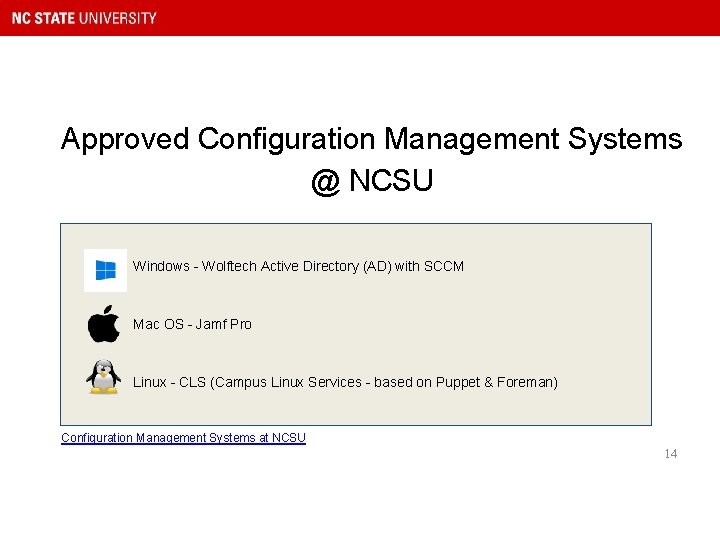The width and height of the screenshot is (720, 540).
Task: Open the Configuration Management Systems at NCSU link
Action: tap(183, 438)
